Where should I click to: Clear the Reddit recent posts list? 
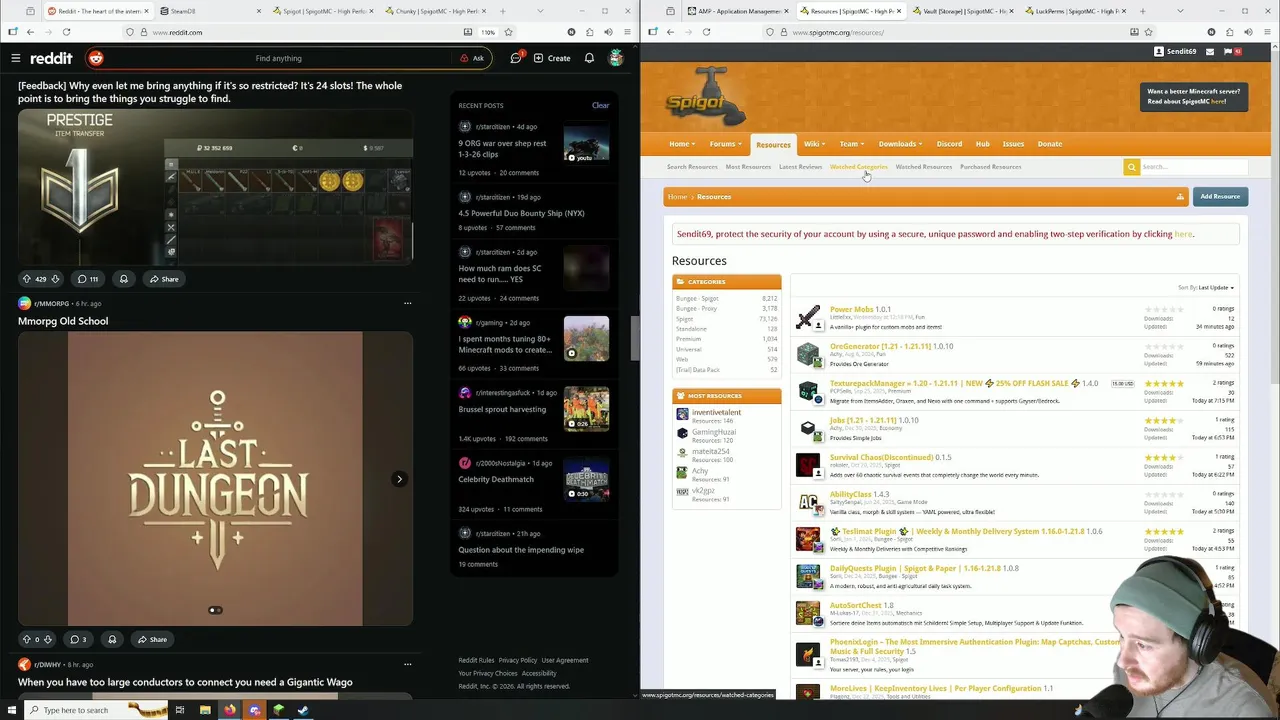600,105
